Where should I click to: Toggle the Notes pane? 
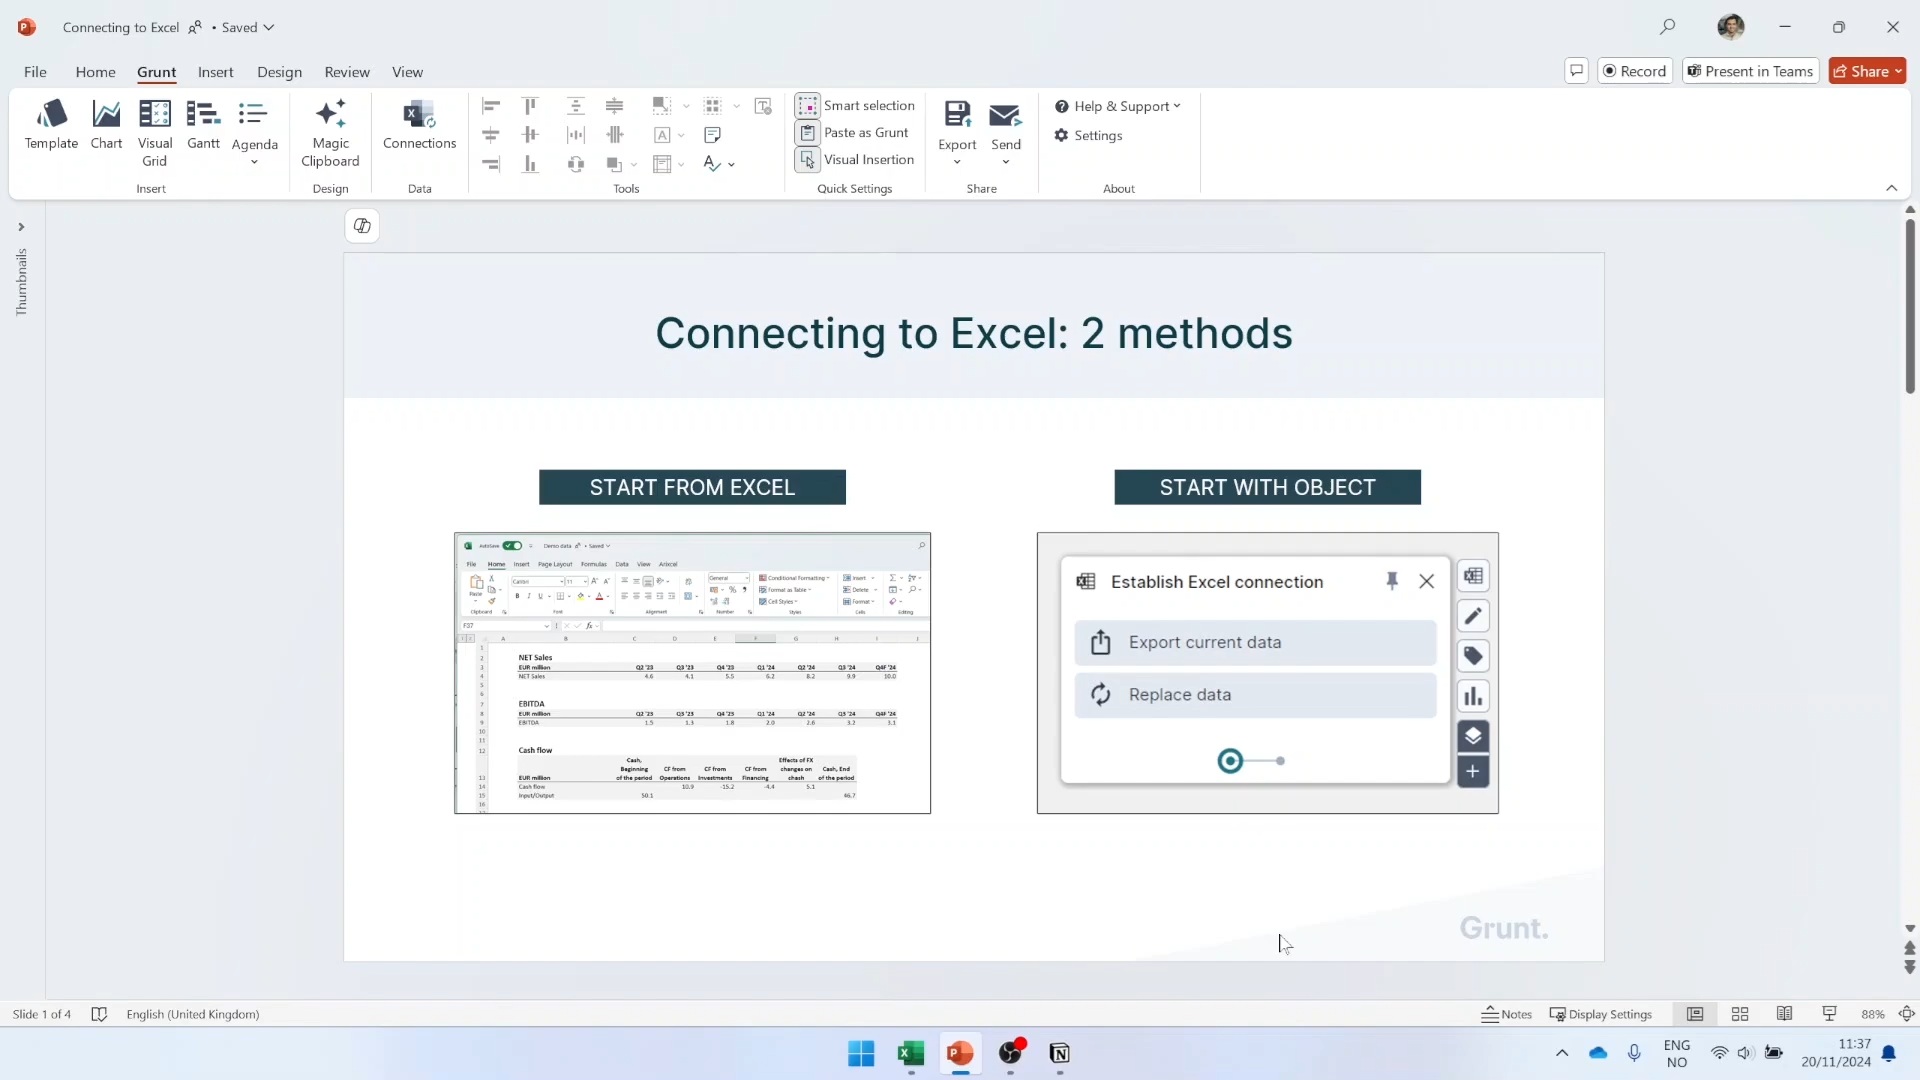pyautogui.click(x=1507, y=1014)
